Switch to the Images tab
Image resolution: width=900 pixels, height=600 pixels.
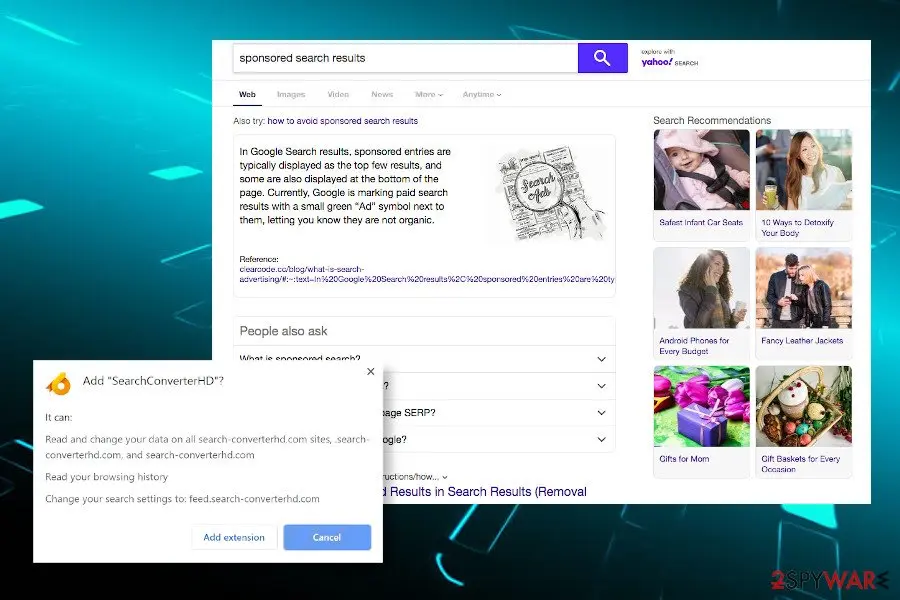click(291, 94)
